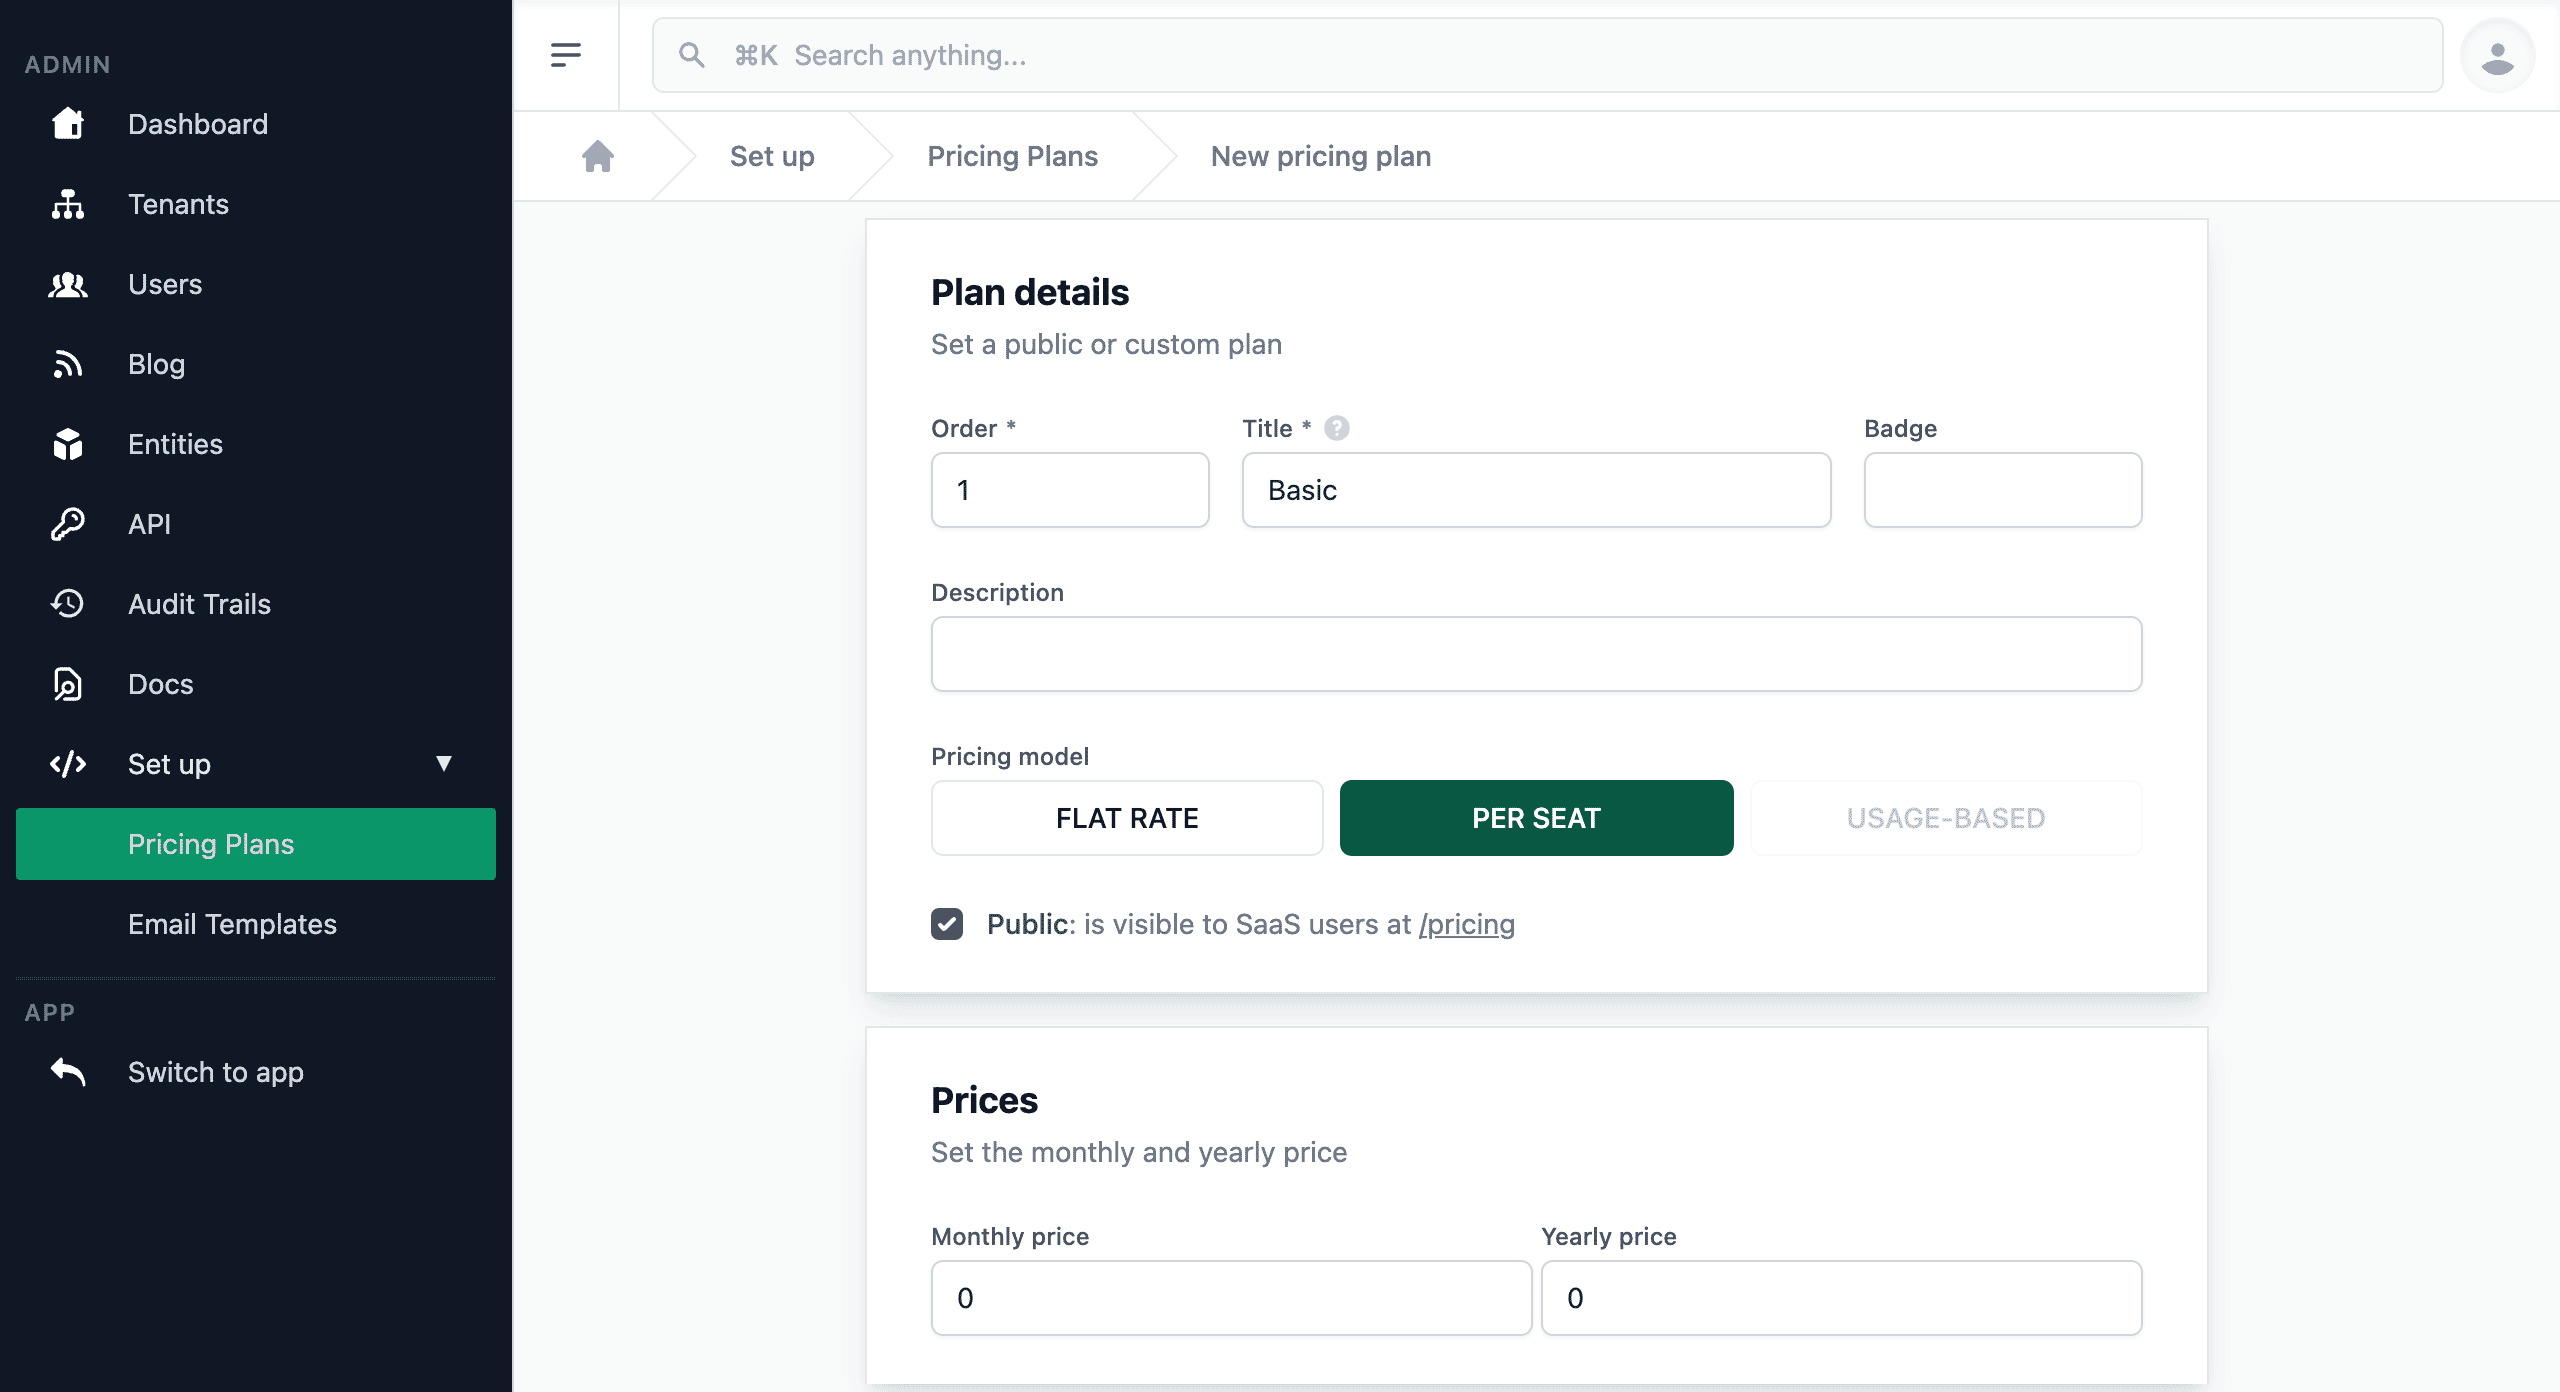
Task: Click the Users group icon
Action: [68, 284]
